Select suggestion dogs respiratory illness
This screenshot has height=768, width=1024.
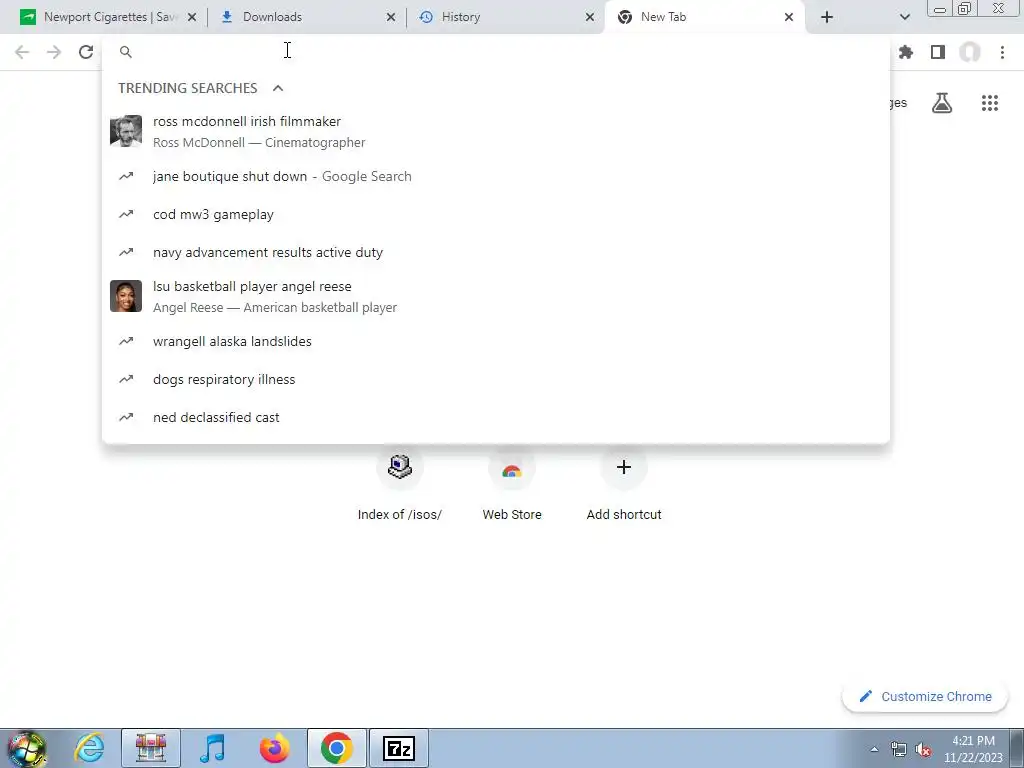496,379
